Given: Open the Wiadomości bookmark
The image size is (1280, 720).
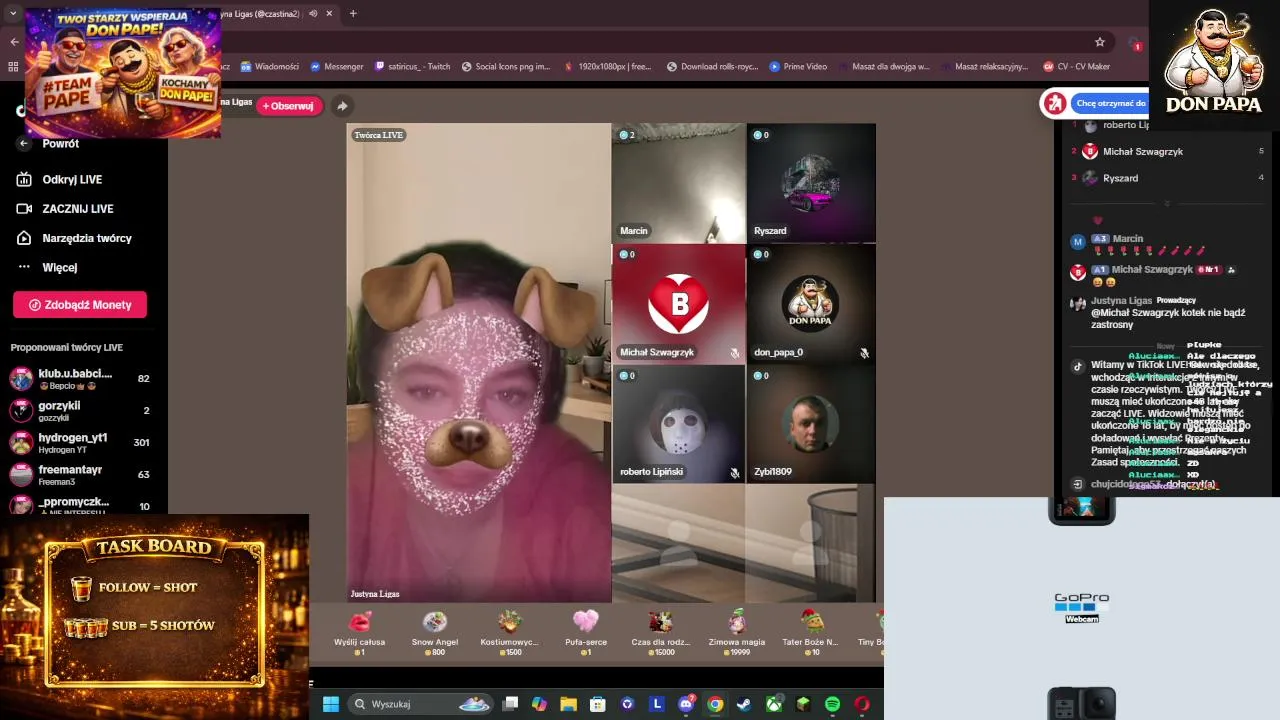Looking at the screenshot, I should (270, 67).
